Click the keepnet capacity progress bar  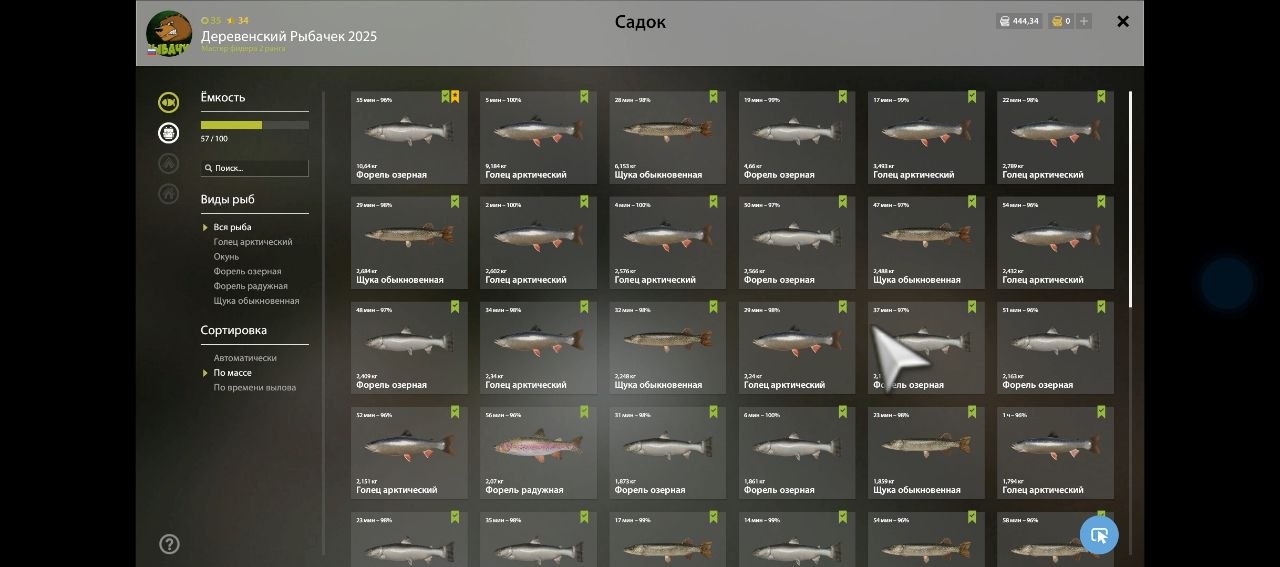tap(255, 125)
